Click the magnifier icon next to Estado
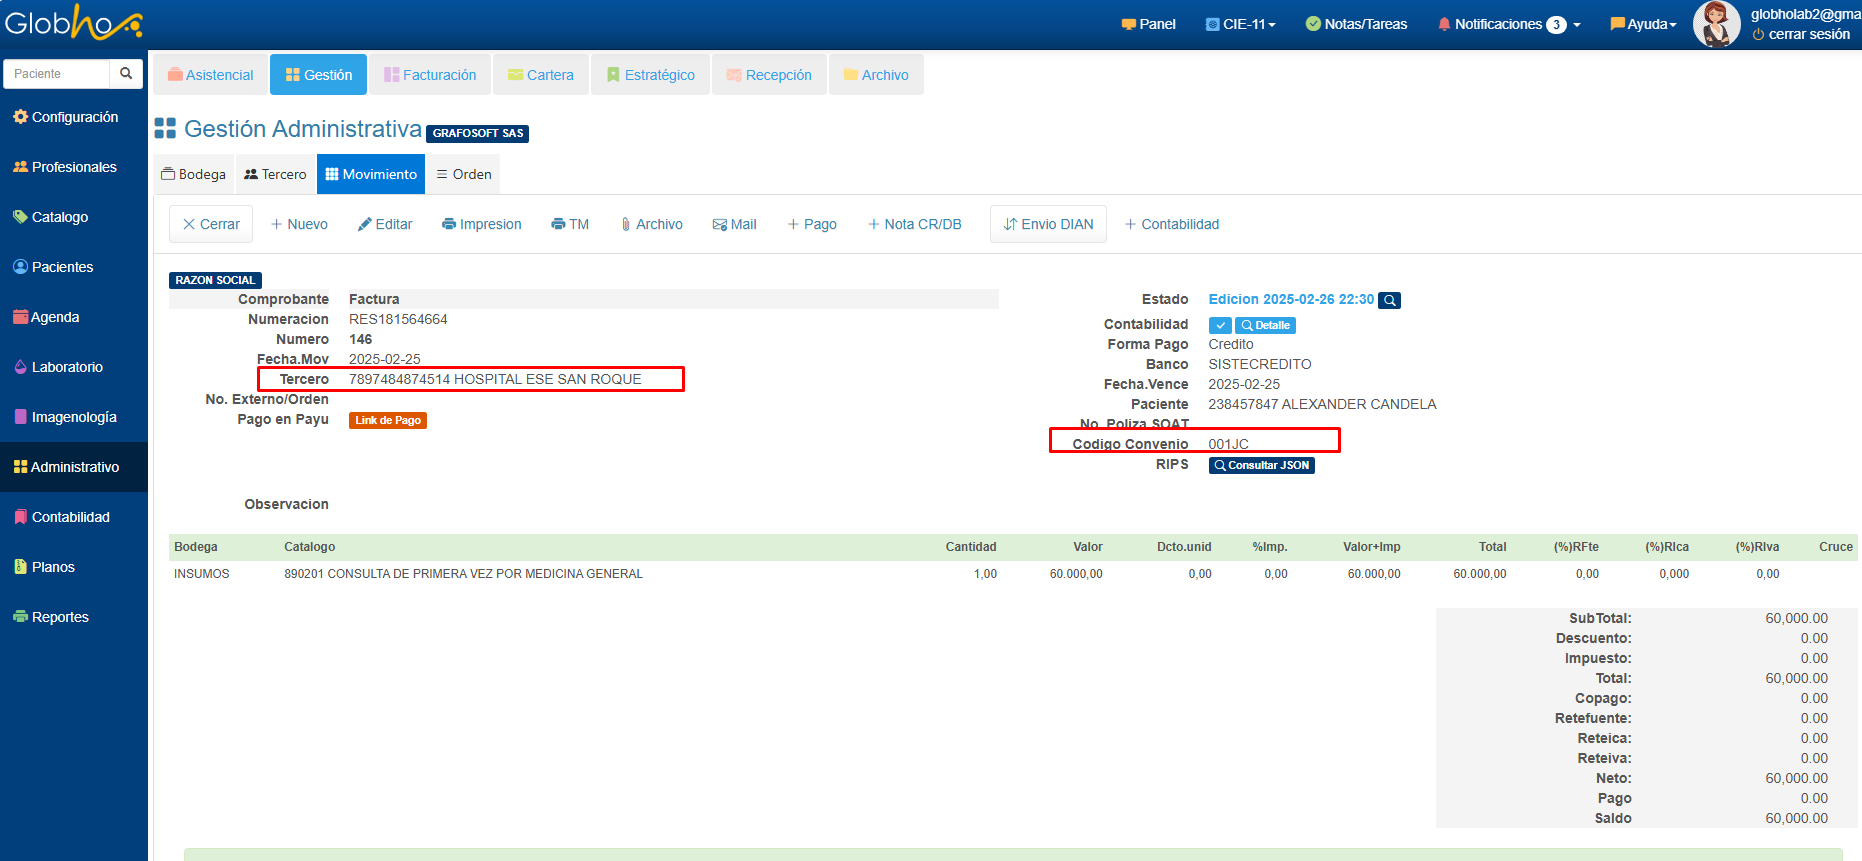1862x861 pixels. point(1389,300)
